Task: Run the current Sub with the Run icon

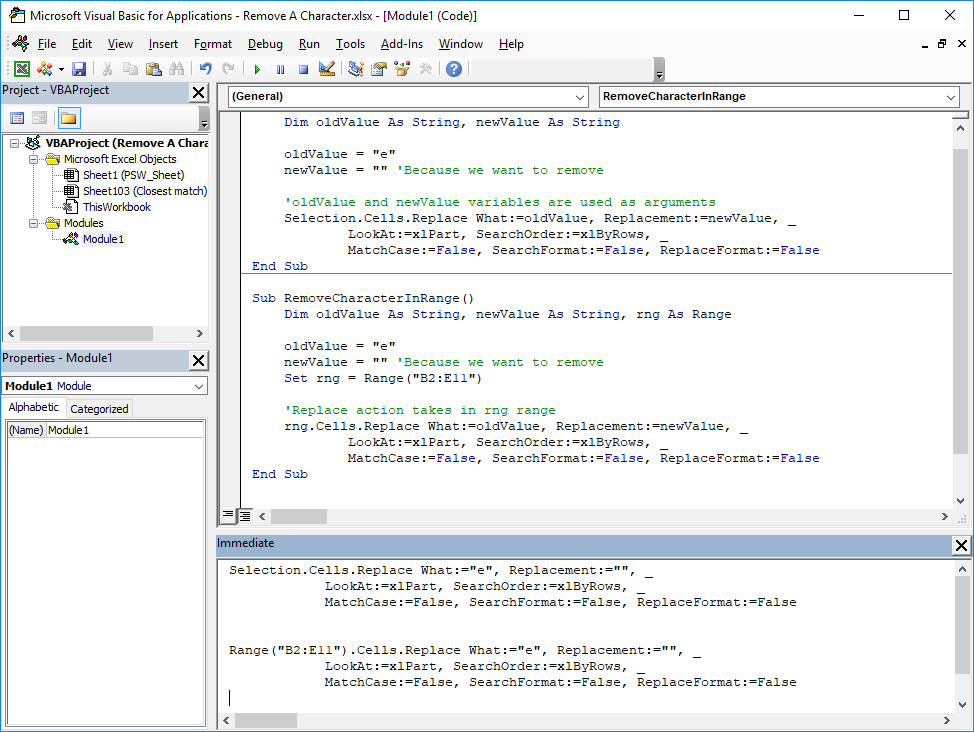Action: (x=256, y=68)
